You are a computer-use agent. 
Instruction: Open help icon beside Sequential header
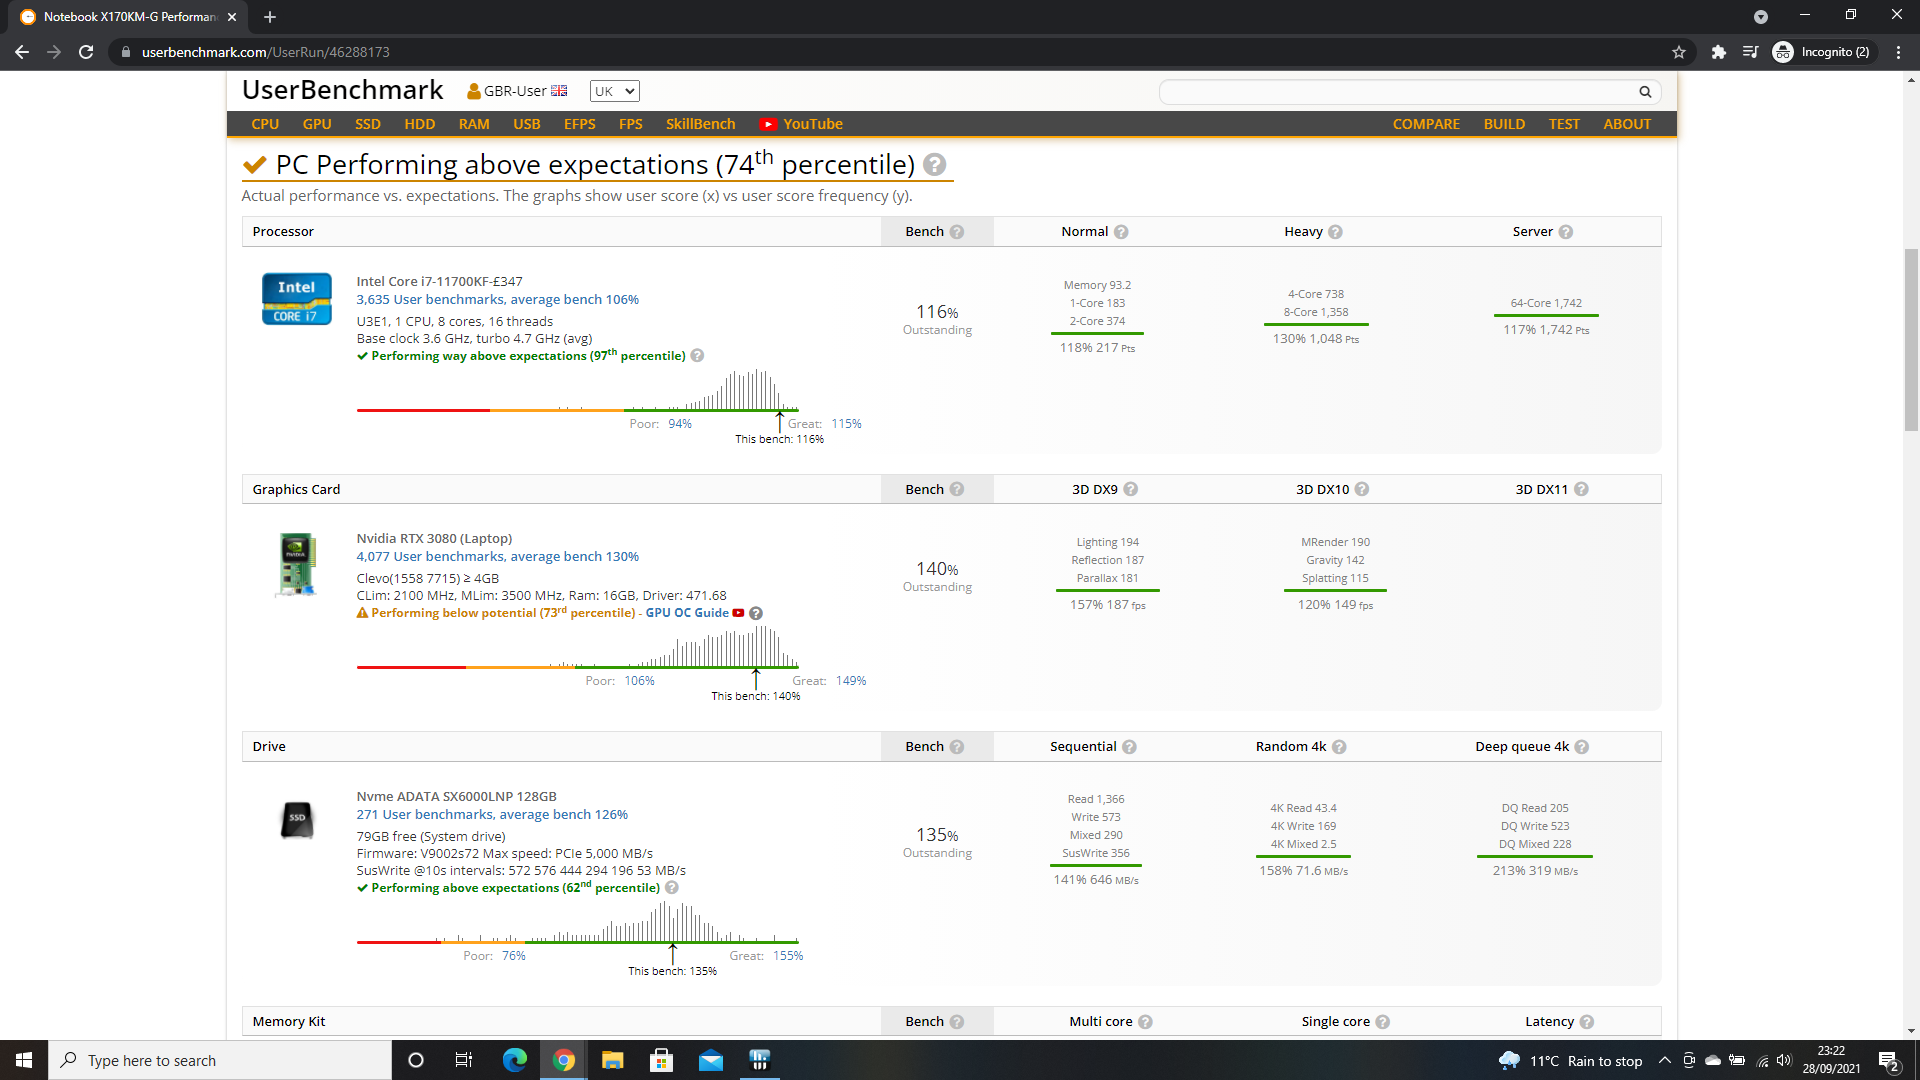pyautogui.click(x=1129, y=747)
